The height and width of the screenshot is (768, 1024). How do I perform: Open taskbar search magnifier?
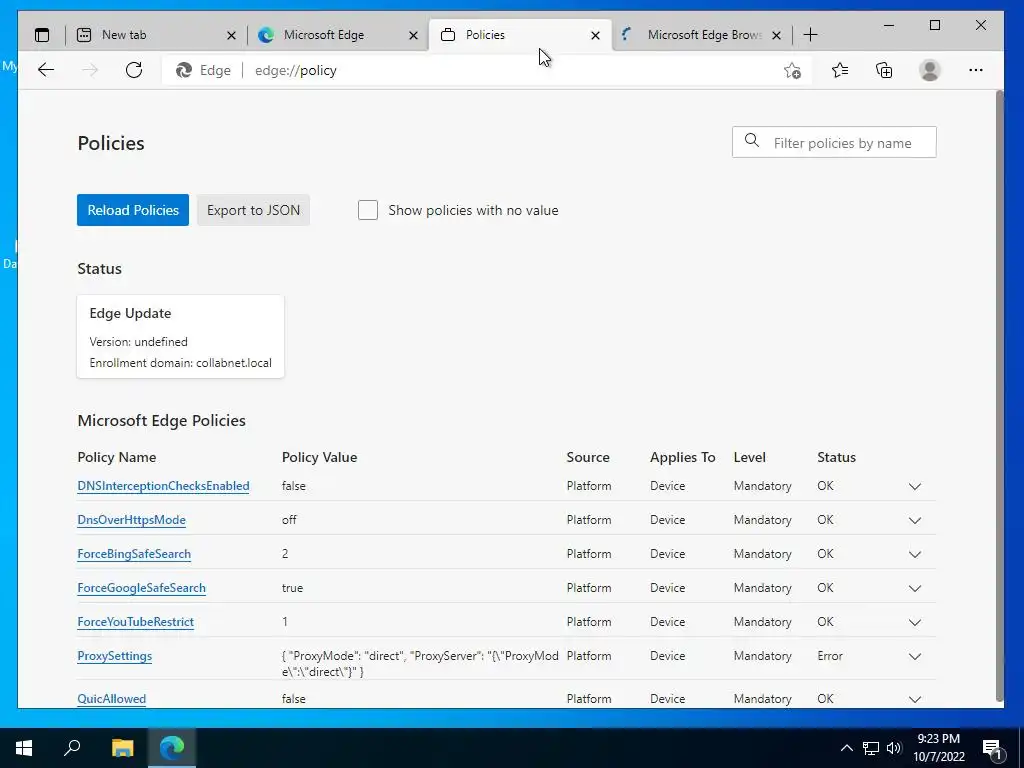point(72,748)
